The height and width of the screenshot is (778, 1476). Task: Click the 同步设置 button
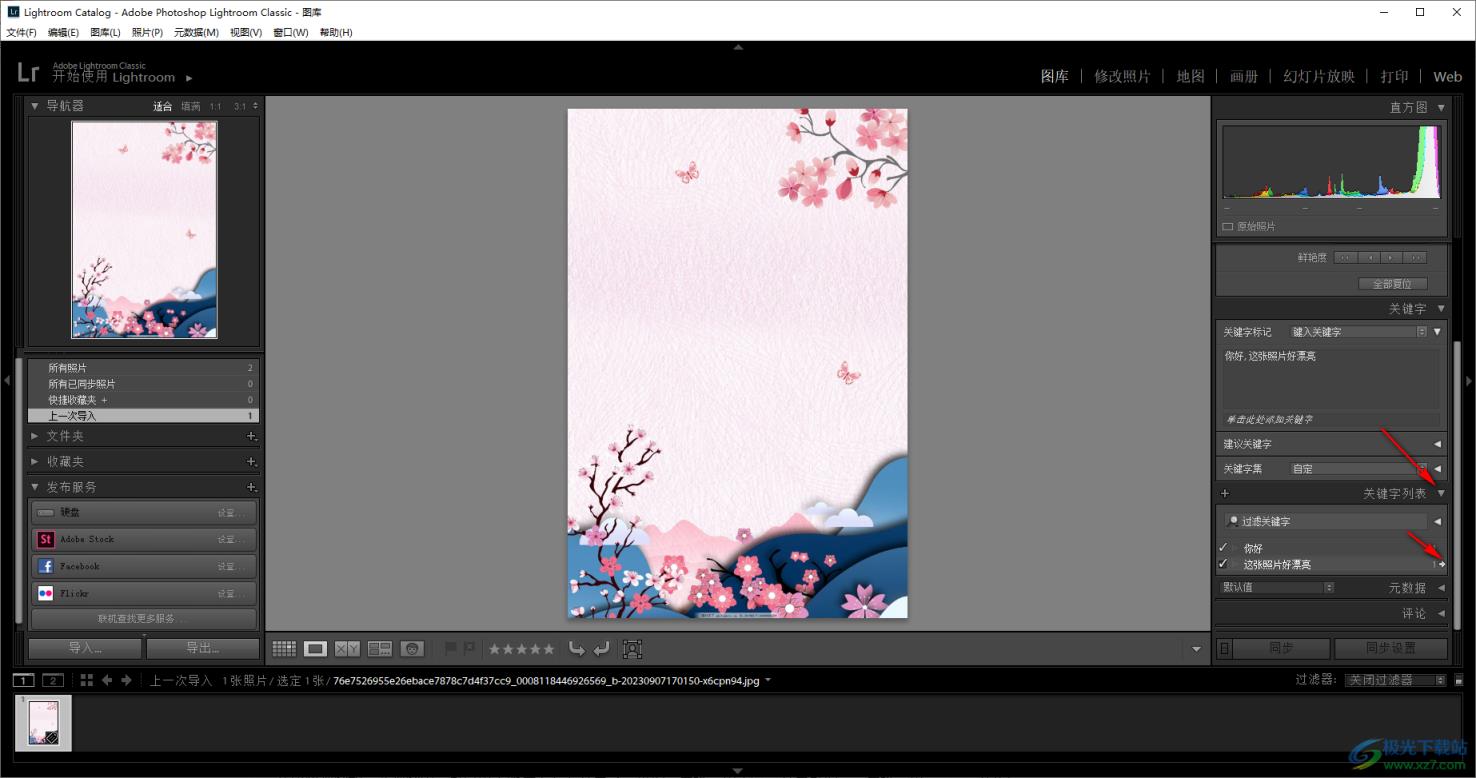click(x=1390, y=648)
